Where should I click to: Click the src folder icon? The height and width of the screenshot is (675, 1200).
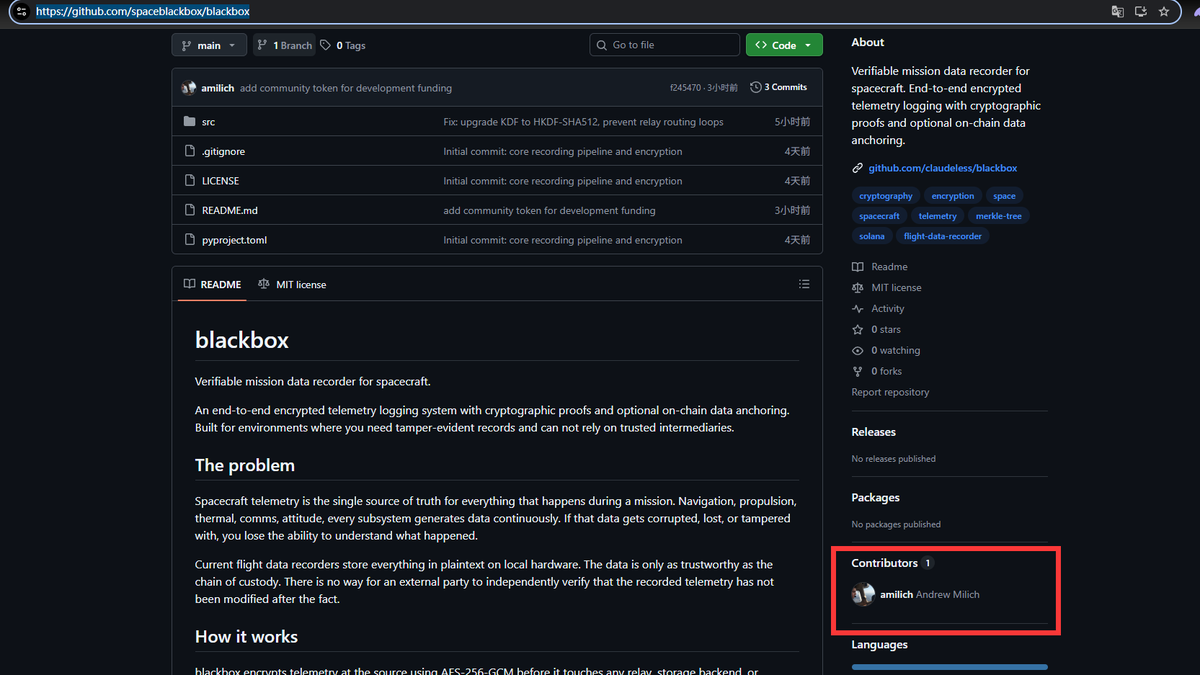click(190, 122)
